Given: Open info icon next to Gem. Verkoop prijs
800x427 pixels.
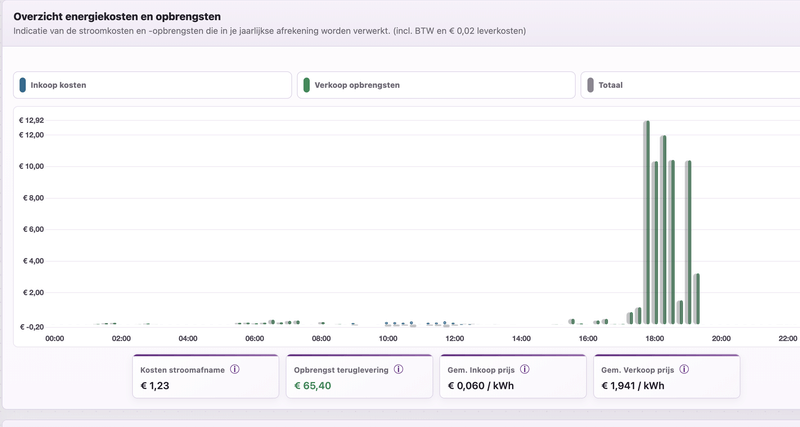Looking at the screenshot, I should coord(684,369).
